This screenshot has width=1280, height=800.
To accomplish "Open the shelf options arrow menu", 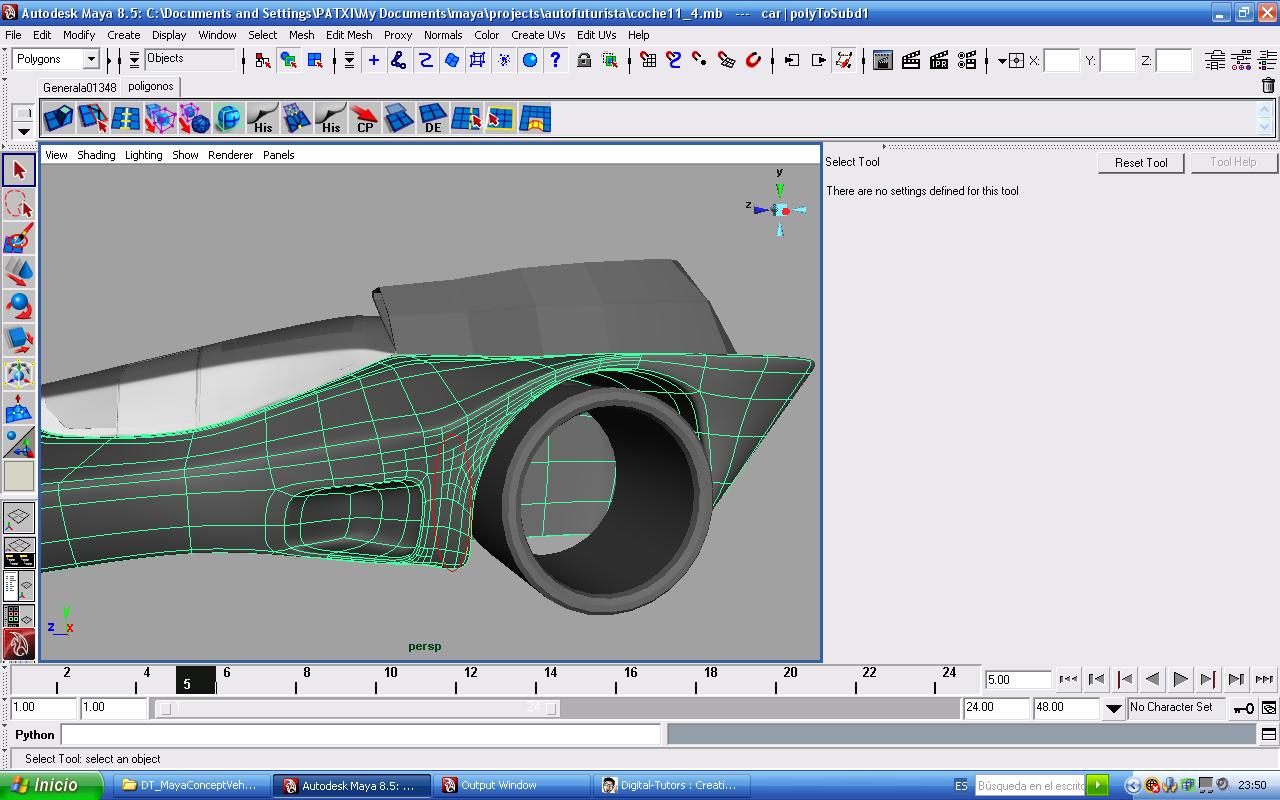I will coord(23,131).
